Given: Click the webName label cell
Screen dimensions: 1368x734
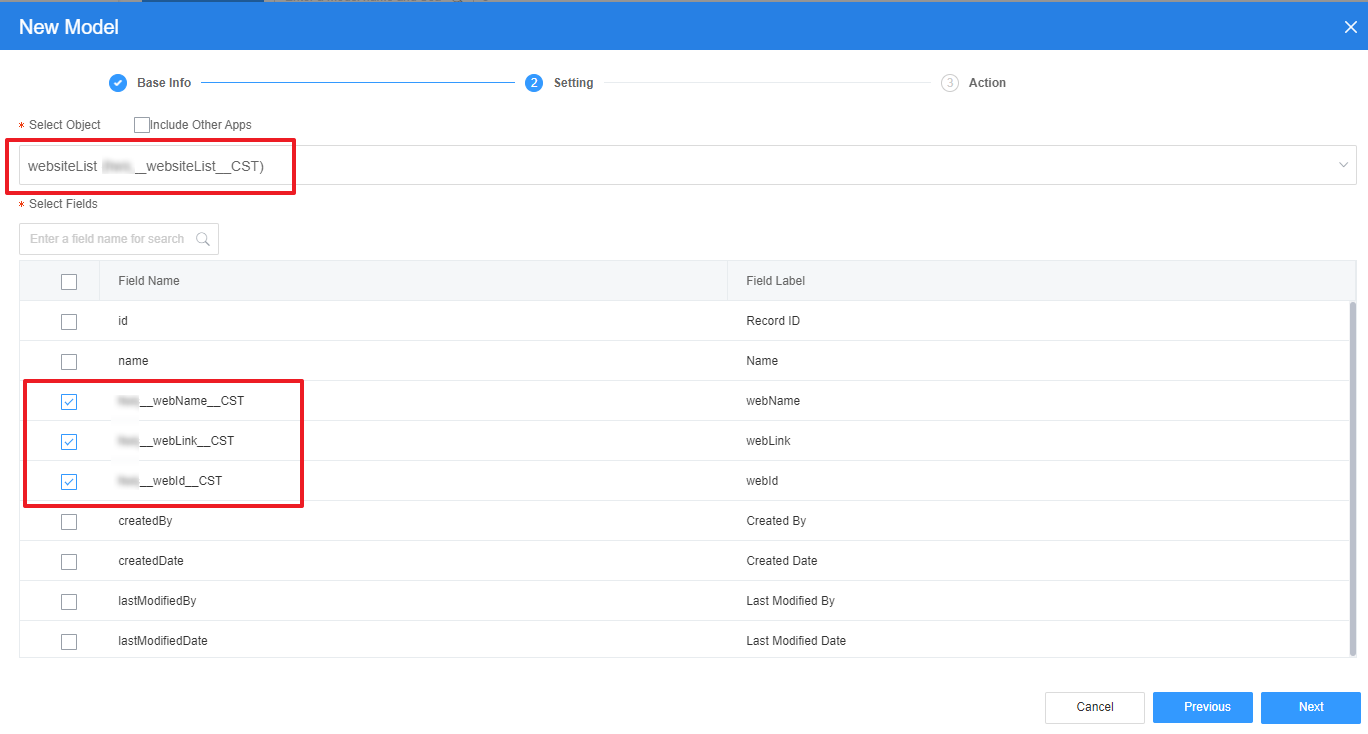Looking at the screenshot, I should pos(773,401).
